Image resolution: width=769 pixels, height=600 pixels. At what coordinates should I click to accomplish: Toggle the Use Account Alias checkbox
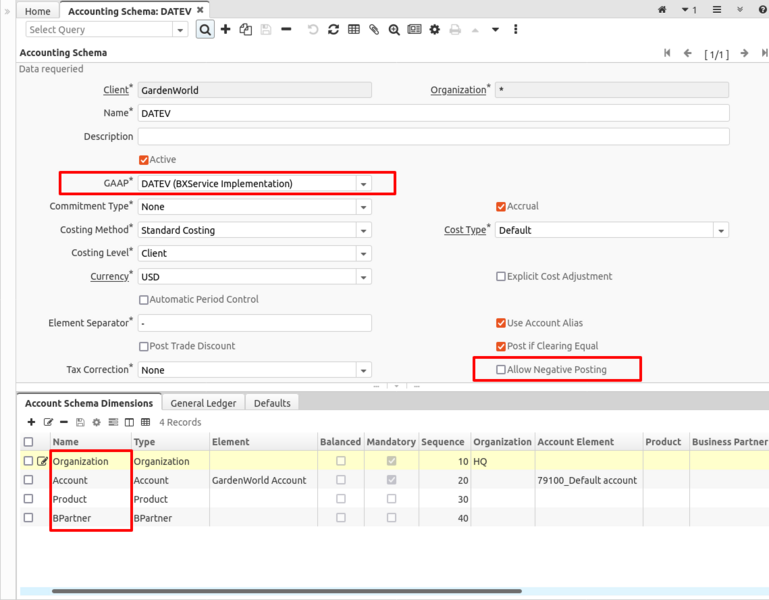click(x=501, y=323)
